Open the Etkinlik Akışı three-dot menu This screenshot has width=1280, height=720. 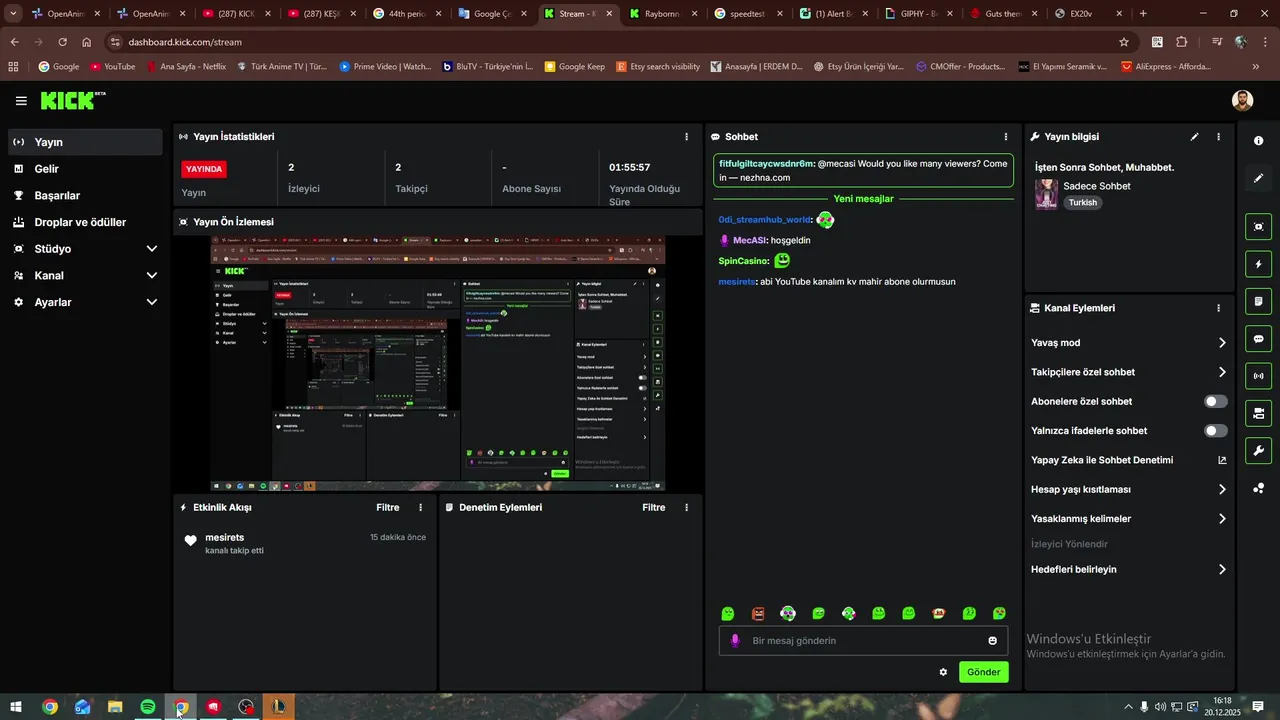pyautogui.click(x=420, y=508)
